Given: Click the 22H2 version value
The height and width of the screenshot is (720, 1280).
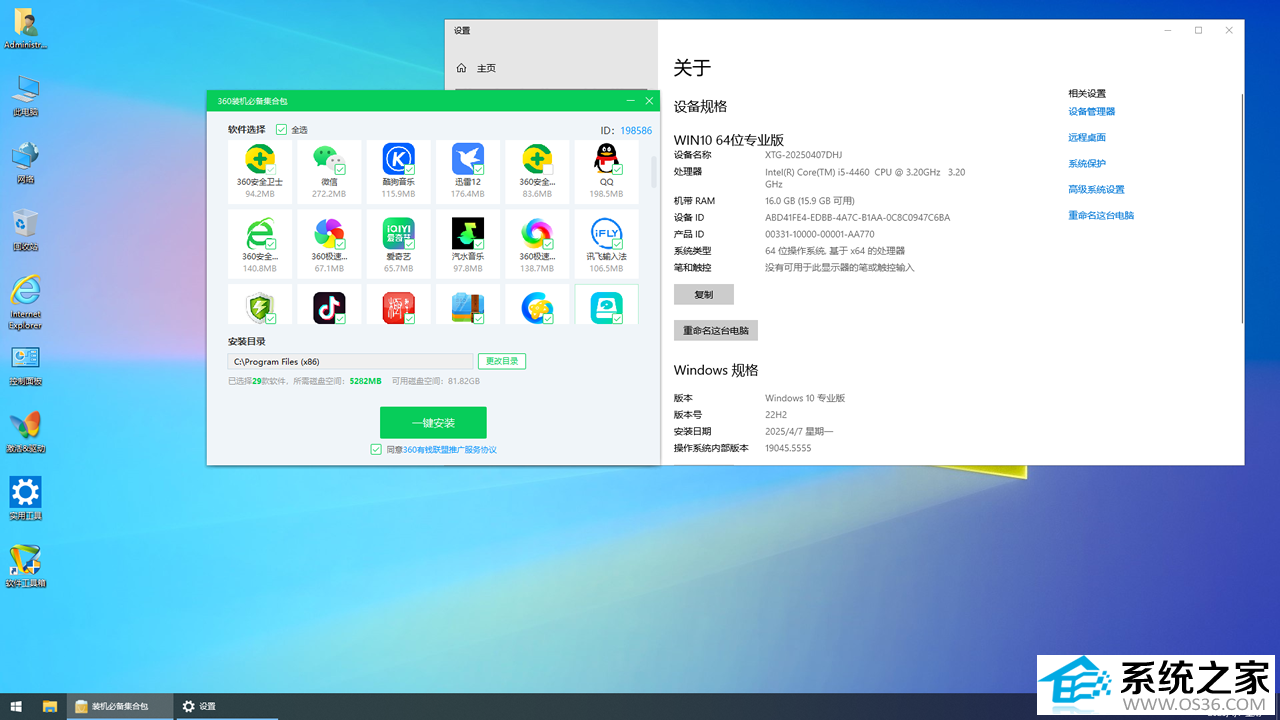Looking at the screenshot, I should (776, 415).
